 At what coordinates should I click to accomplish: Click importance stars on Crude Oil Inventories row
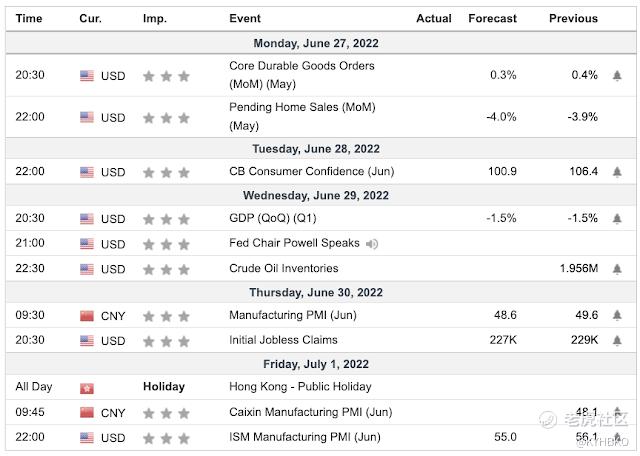coord(166,268)
